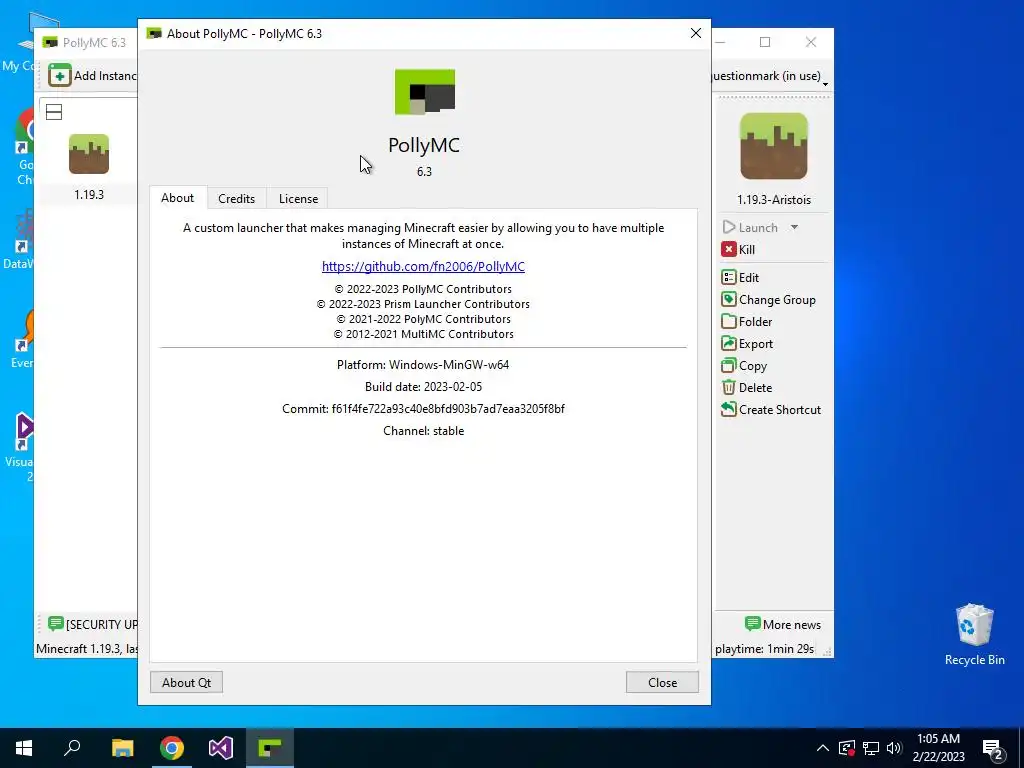
Task: Click Create Shortcut in the sidebar
Action: point(771,410)
